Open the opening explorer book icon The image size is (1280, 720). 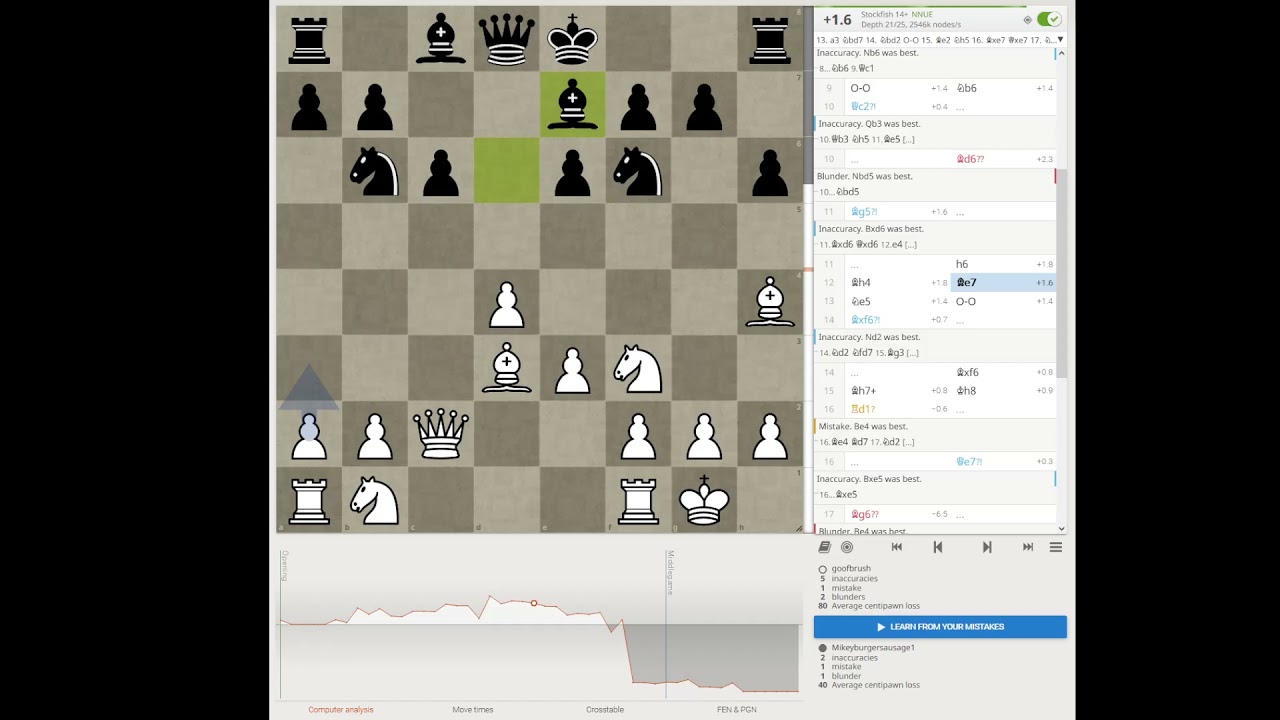point(824,547)
